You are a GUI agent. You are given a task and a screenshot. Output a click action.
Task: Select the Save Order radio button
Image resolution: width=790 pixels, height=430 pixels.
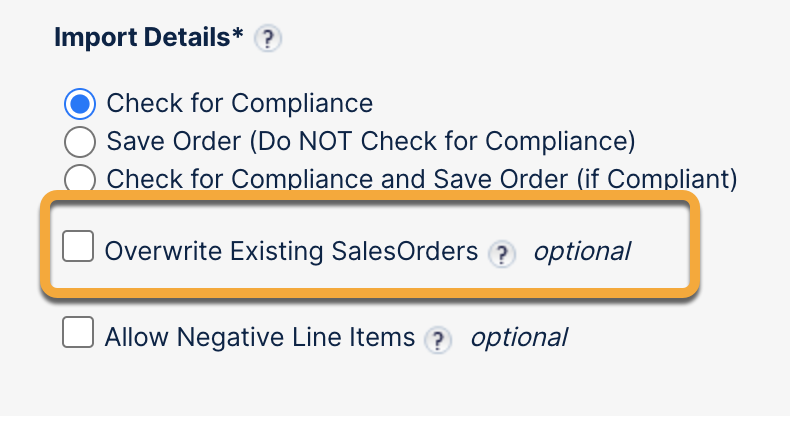[x=79, y=141]
